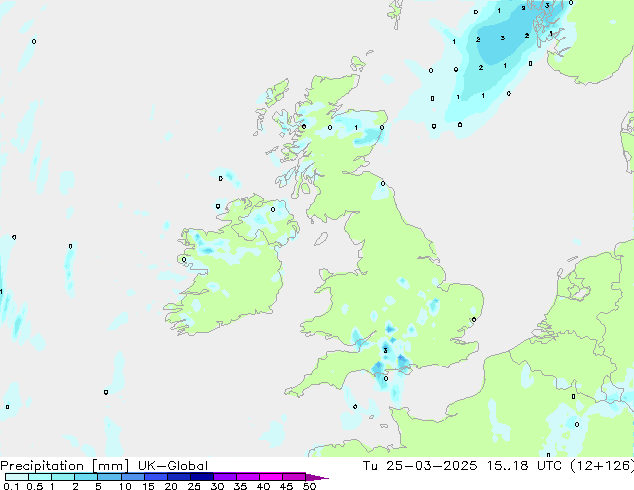Click the 45–50 mm legend color swatch
Screen dimensions: 634x490
pos(294,477)
